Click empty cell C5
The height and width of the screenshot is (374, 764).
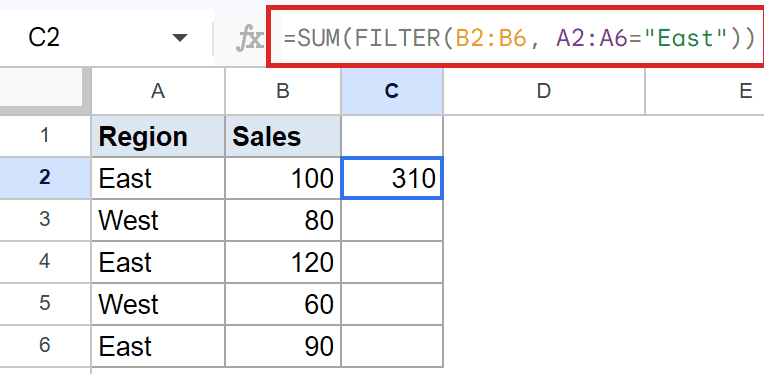coord(392,303)
